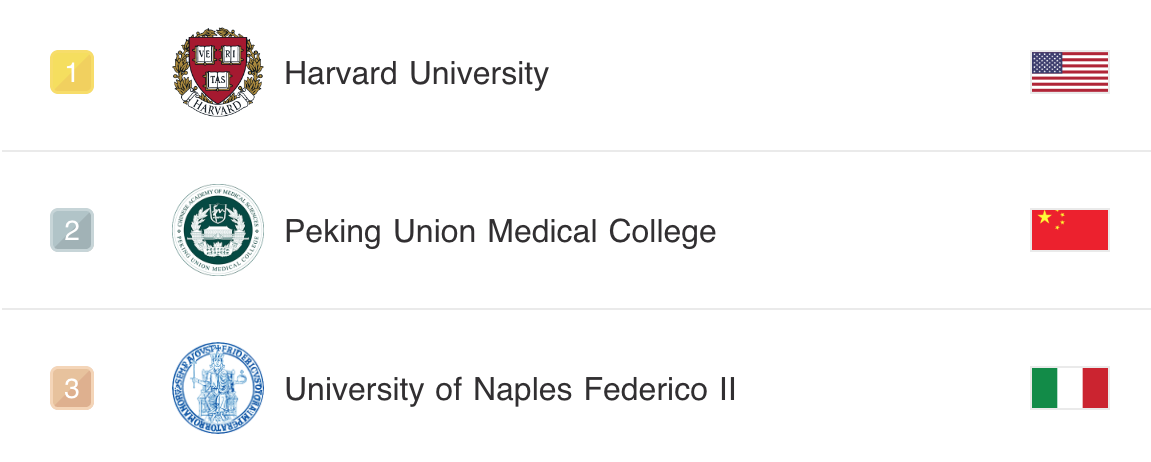Click the word College in the second row
Screen dimensions: 1151x462
pyautogui.click(x=663, y=231)
